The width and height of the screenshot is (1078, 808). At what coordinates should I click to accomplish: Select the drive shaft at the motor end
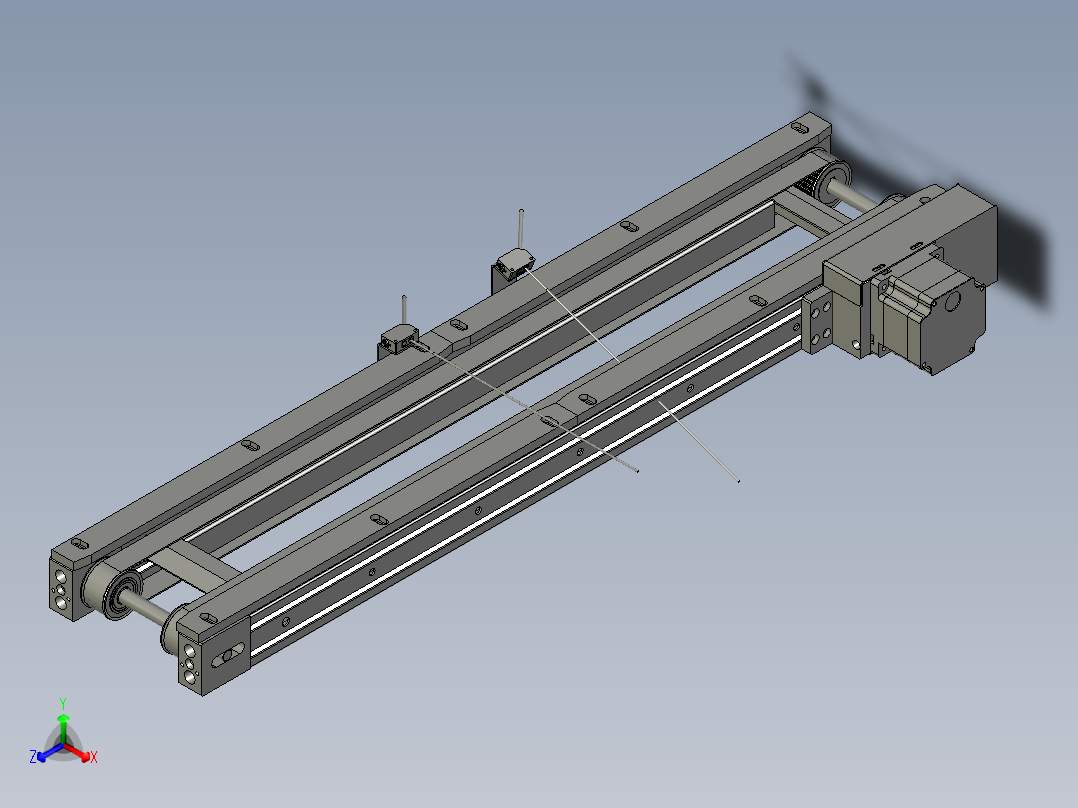854,195
